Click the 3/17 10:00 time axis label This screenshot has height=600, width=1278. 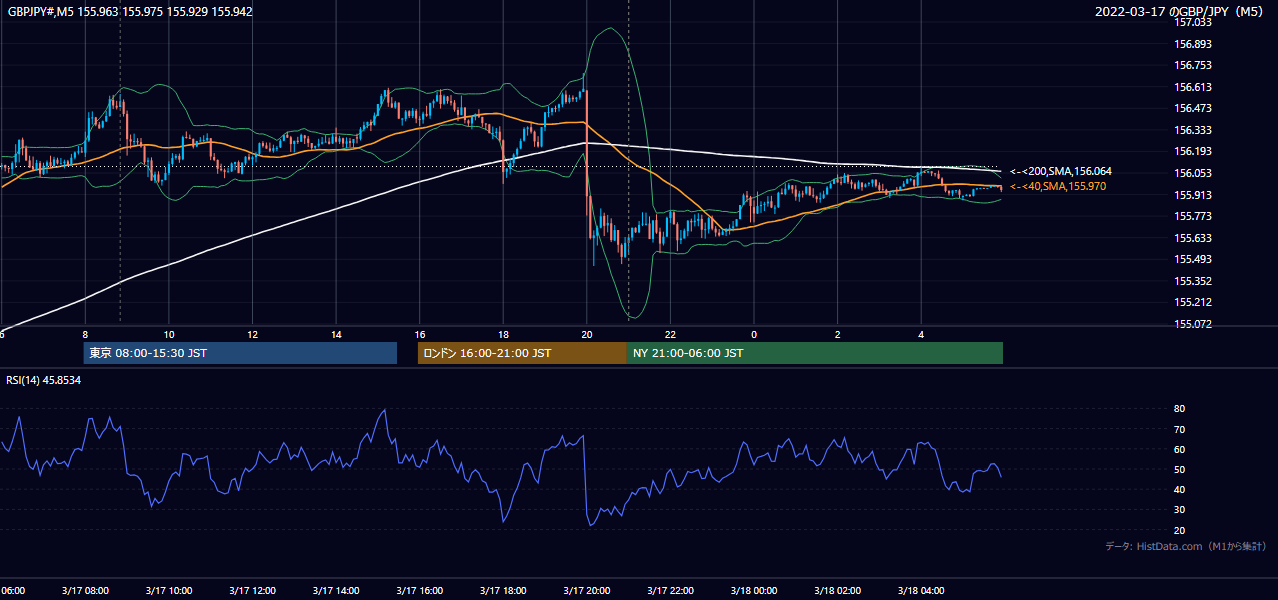coord(169,590)
